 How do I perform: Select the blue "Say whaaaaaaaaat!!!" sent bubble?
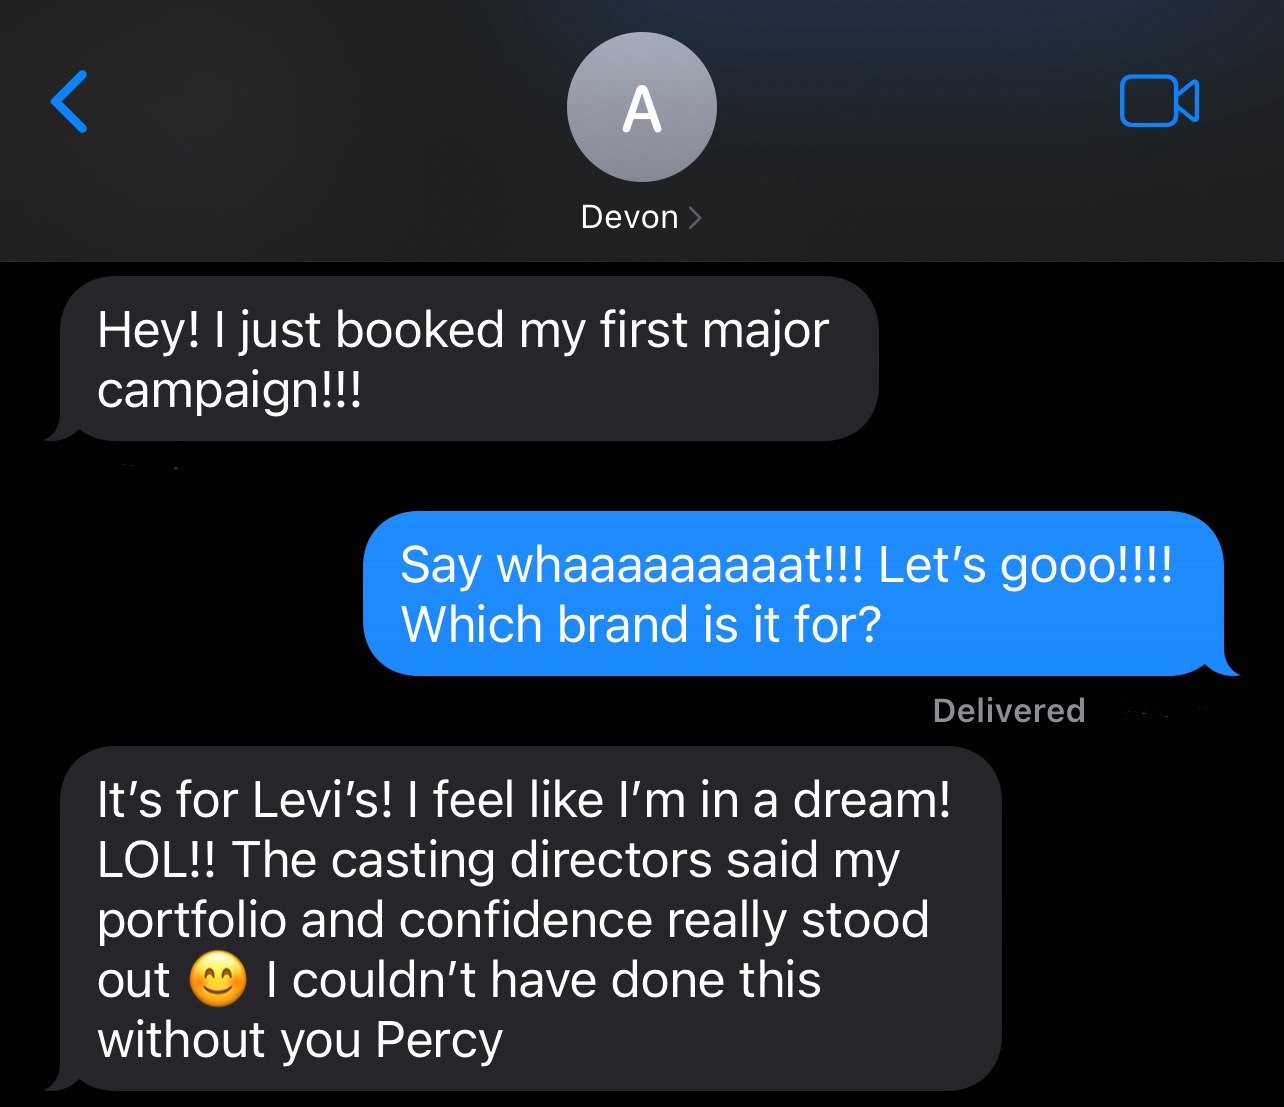coord(800,594)
